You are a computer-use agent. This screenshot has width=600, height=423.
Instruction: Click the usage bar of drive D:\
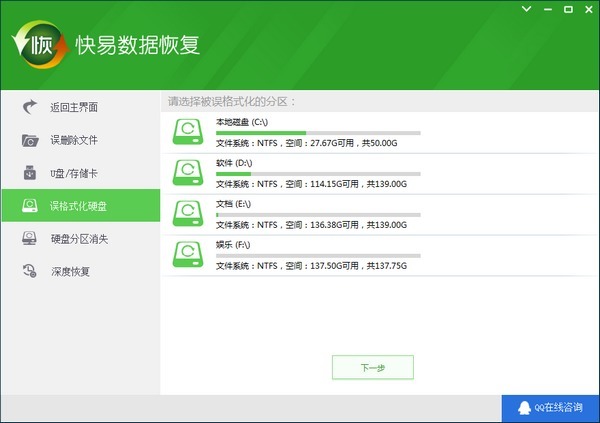coord(318,174)
